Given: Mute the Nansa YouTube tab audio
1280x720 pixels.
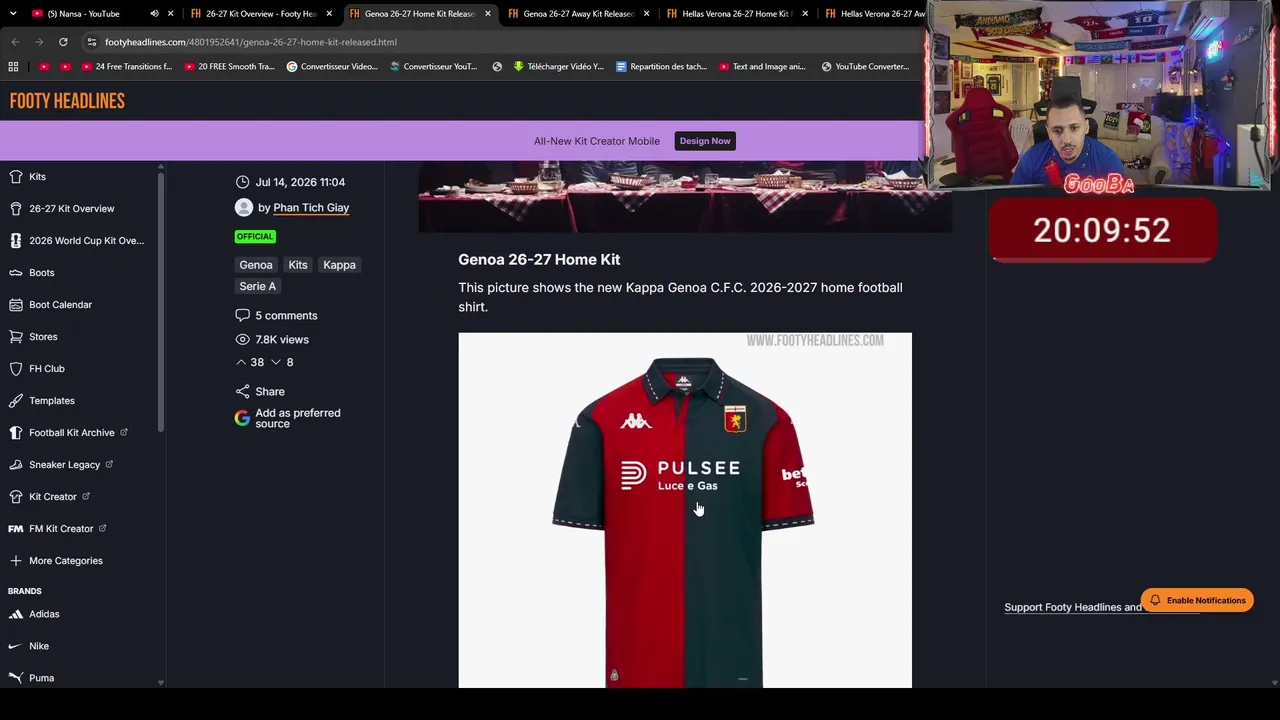Looking at the screenshot, I should coord(154,14).
